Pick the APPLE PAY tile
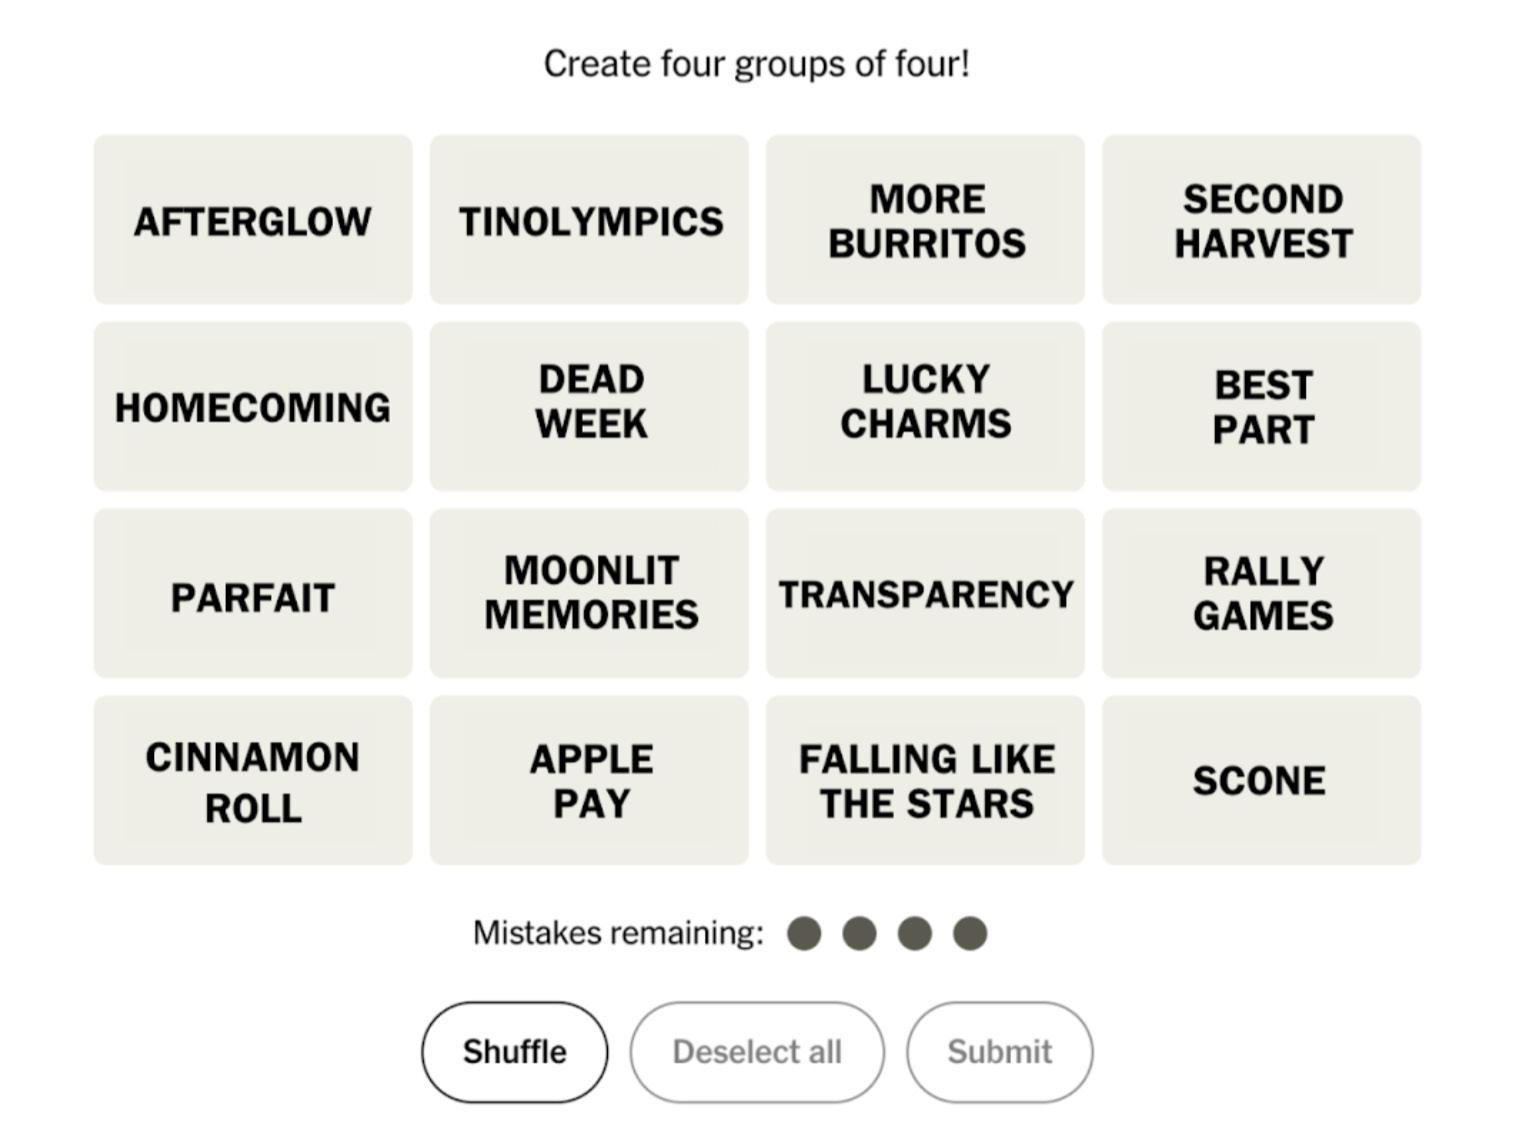This screenshot has width=1540, height=1131. tap(589, 781)
